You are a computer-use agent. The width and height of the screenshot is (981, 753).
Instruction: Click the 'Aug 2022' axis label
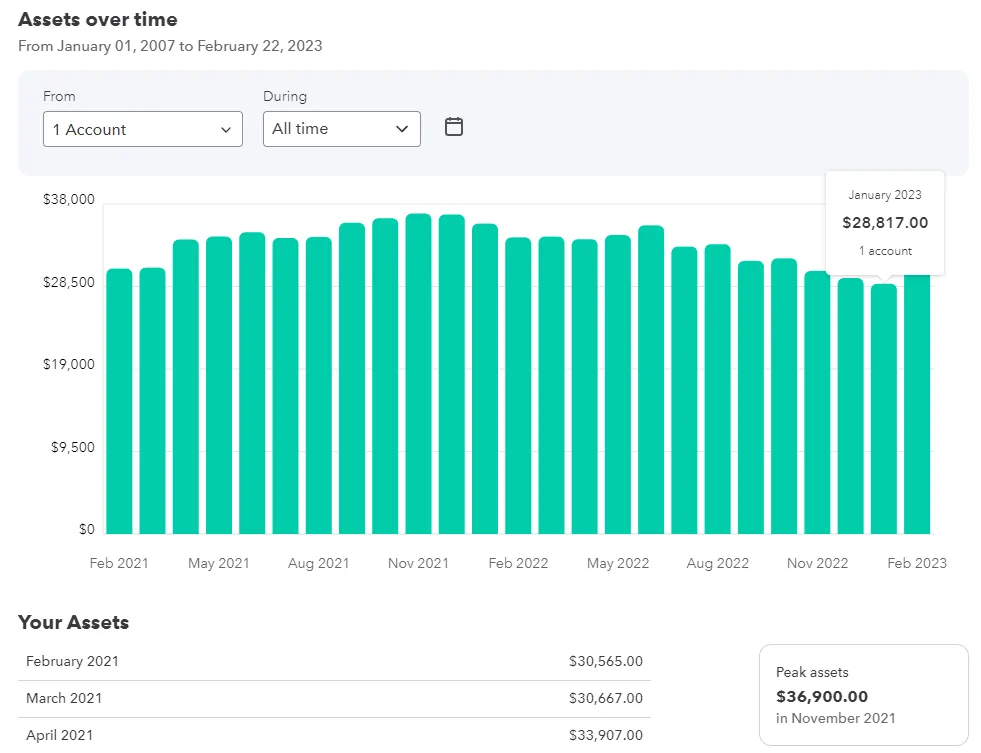pyautogui.click(x=718, y=563)
